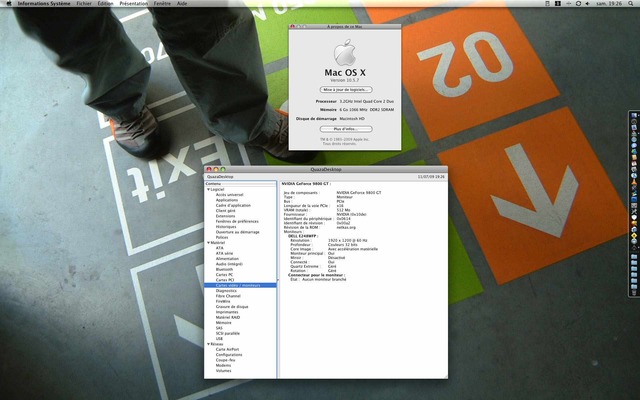Select Volumes entry

tap(223, 371)
